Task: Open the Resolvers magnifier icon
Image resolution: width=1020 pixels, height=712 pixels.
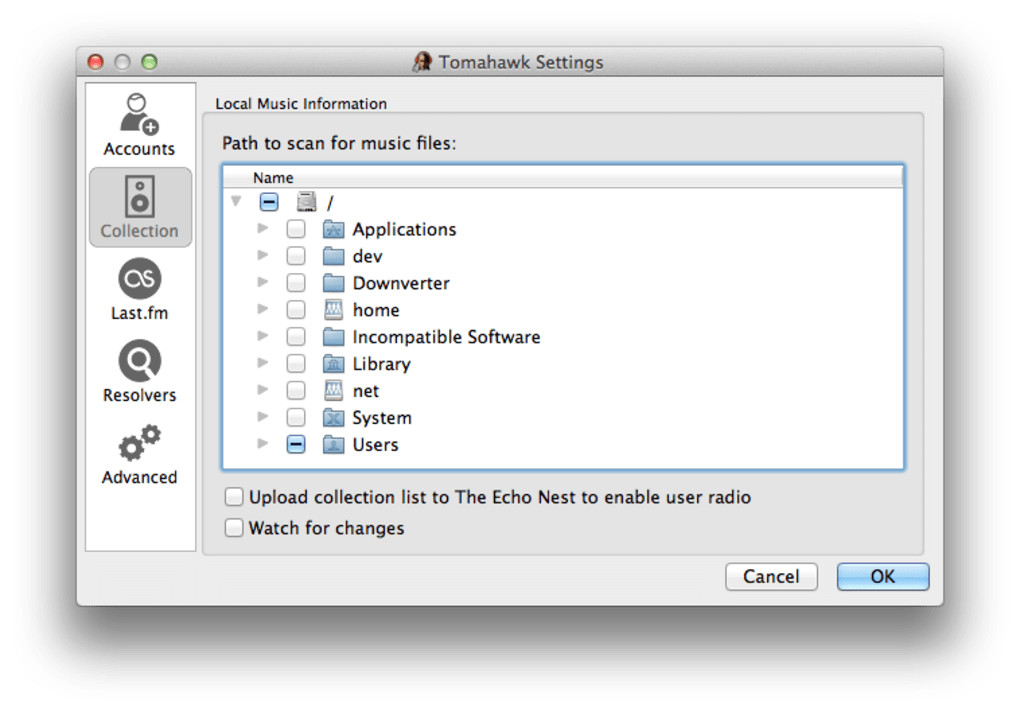Action: [x=140, y=361]
